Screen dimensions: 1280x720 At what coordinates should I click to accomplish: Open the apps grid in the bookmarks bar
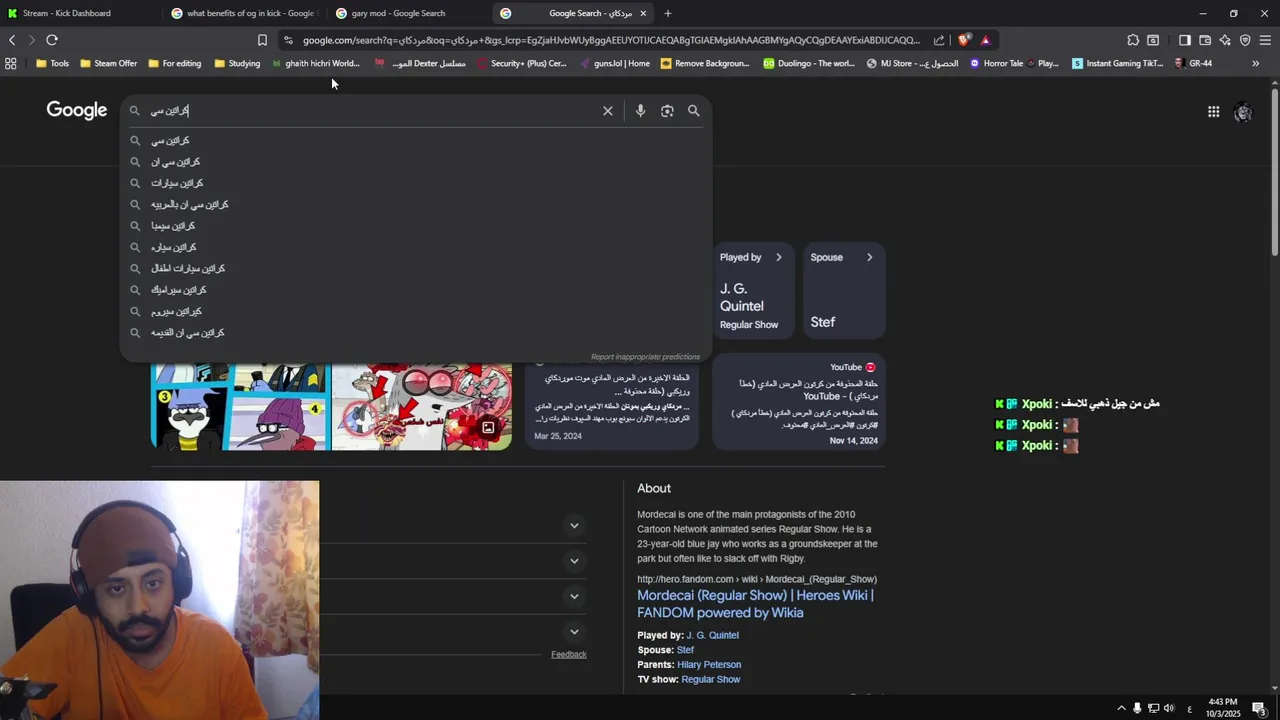coord(10,63)
